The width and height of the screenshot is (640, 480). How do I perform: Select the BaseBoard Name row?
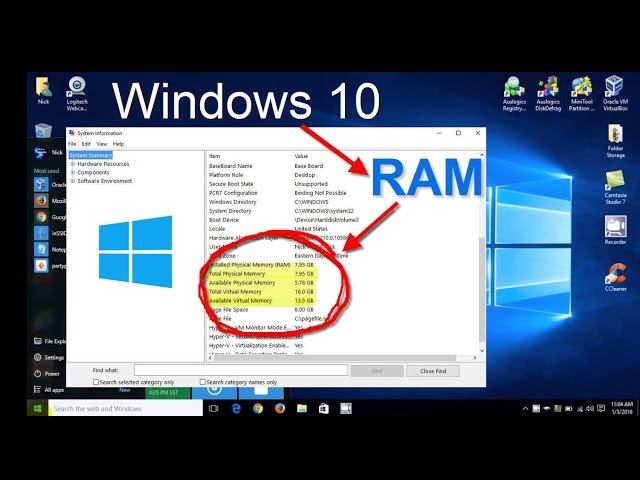(266, 166)
